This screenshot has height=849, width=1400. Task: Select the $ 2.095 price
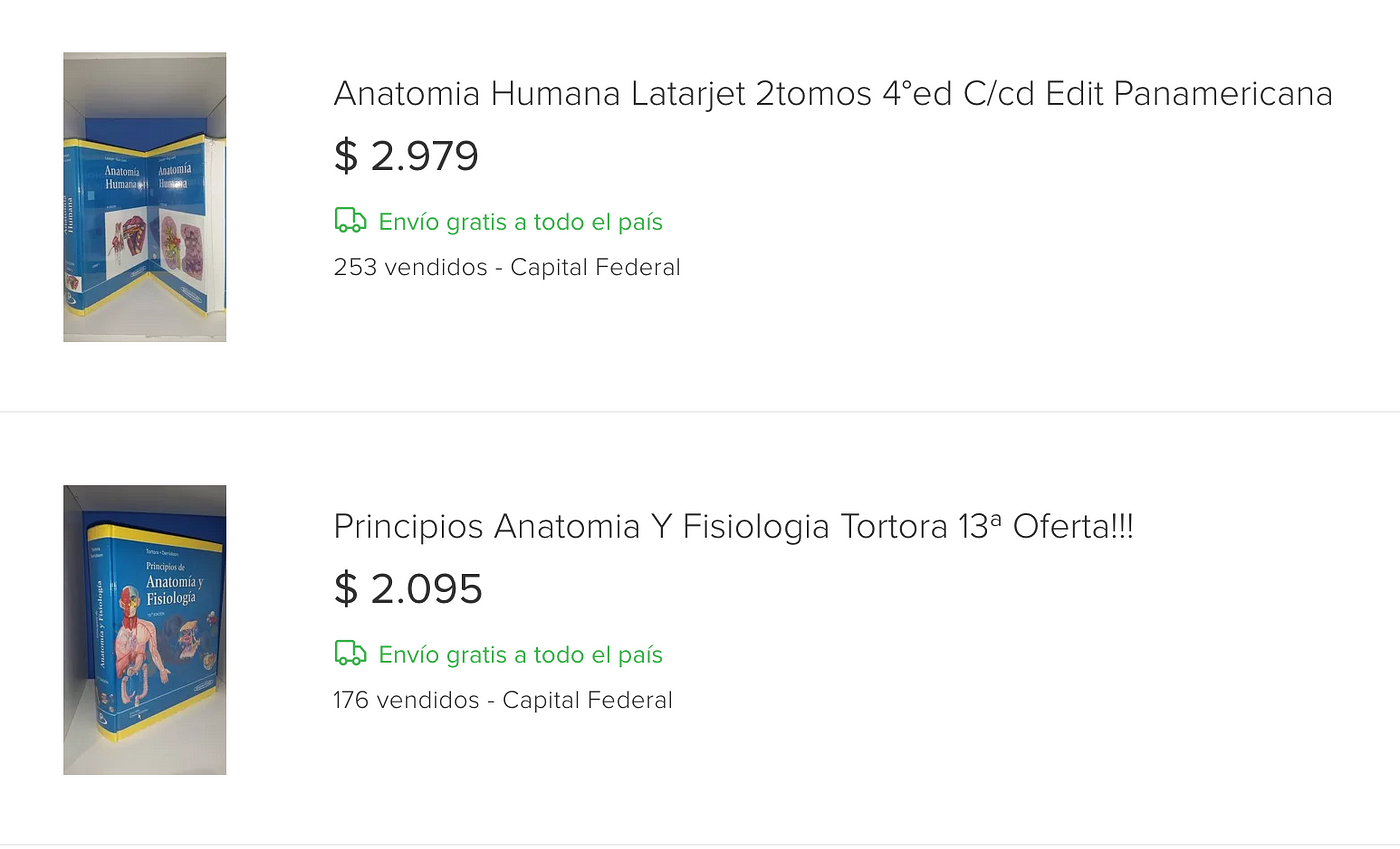(408, 589)
